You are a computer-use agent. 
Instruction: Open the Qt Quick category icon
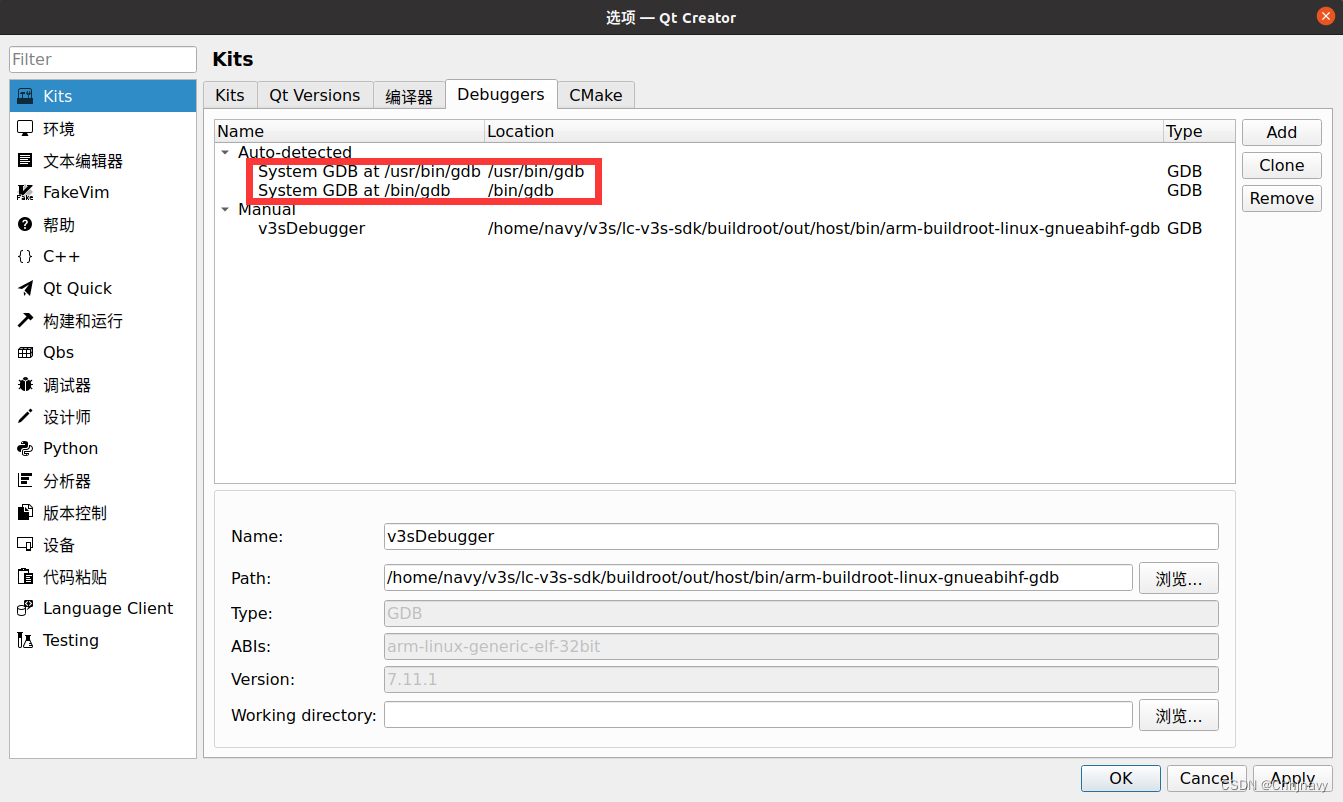[26, 288]
